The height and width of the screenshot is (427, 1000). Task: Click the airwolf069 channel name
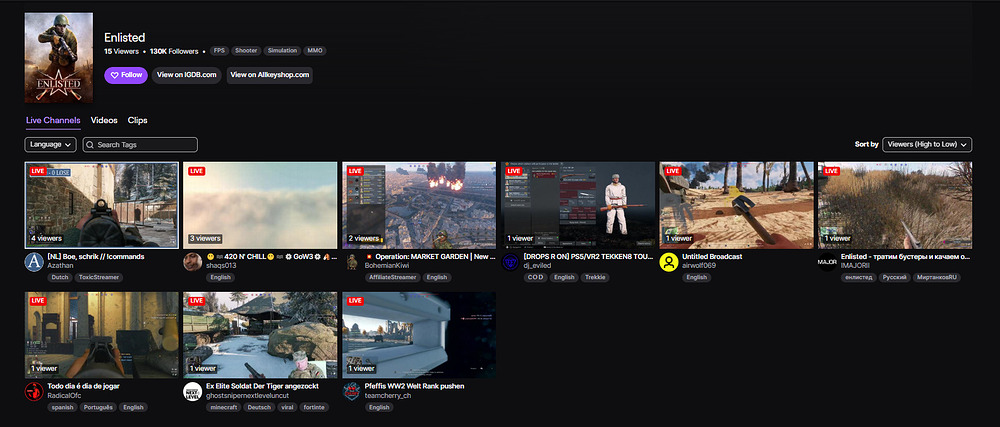(698, 265)
